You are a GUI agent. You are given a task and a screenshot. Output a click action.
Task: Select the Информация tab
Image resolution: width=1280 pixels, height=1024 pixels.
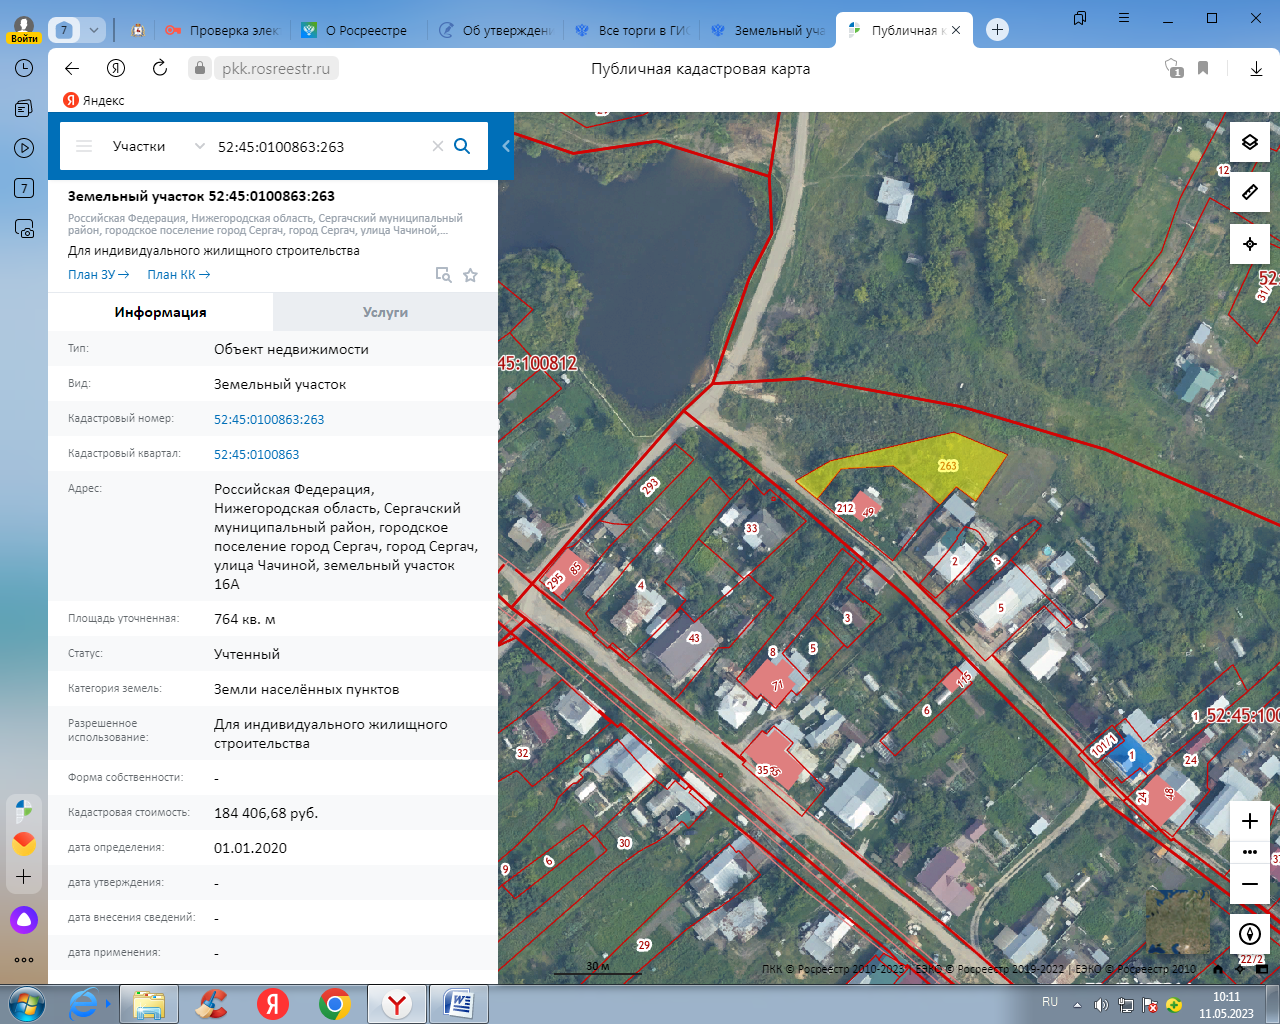160,312
